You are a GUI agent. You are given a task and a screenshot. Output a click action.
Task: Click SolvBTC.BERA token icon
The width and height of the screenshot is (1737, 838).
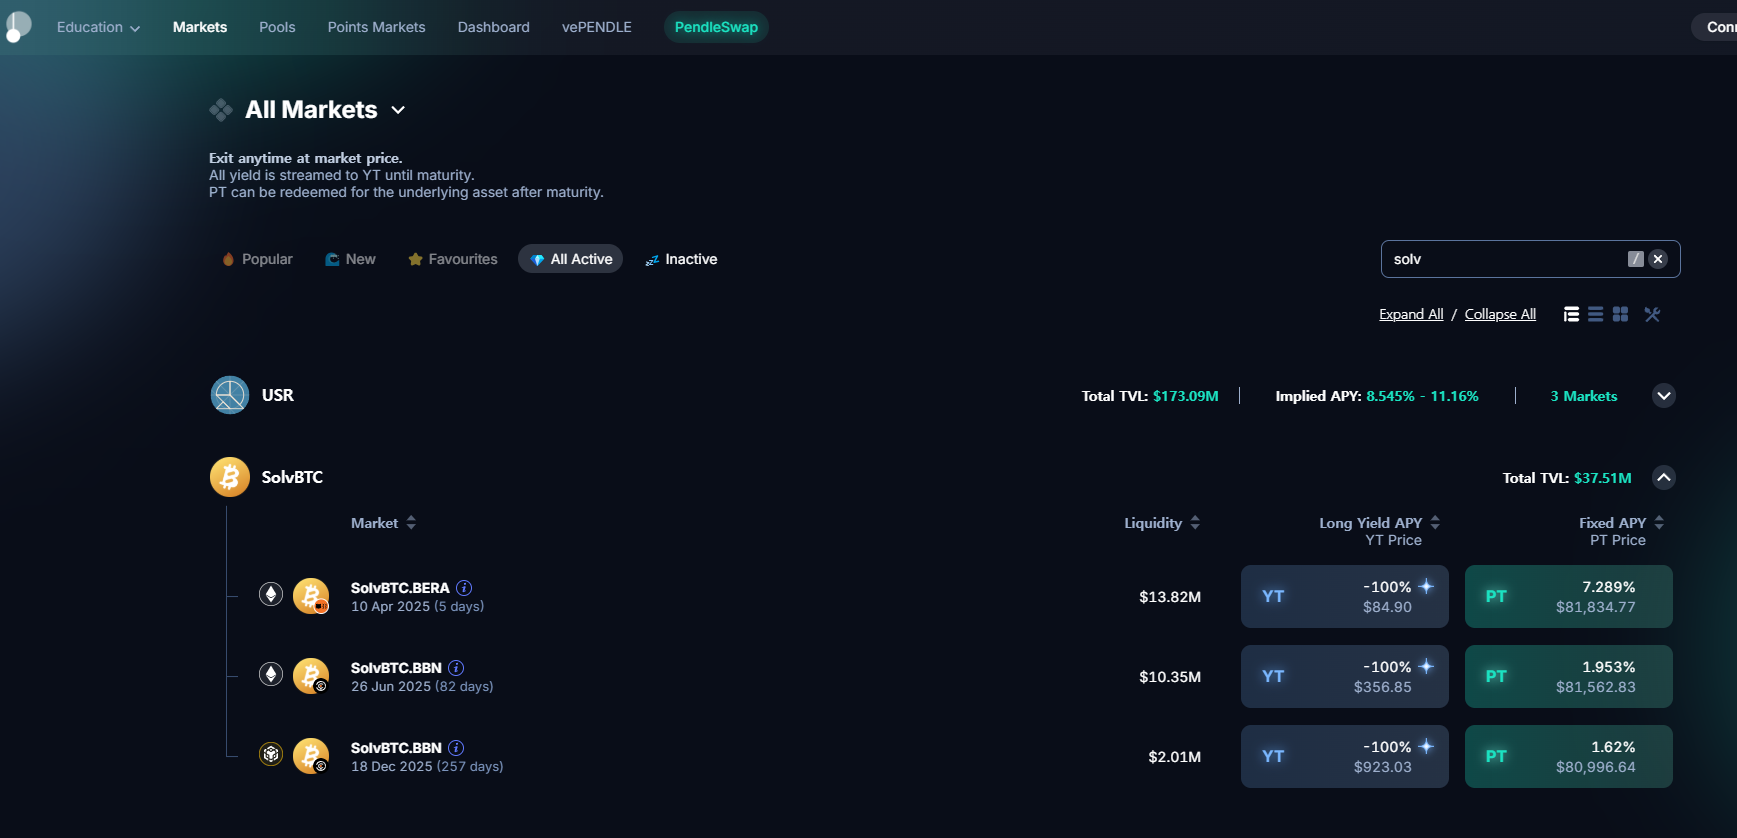pyautogui.click(x=311, y=595)
